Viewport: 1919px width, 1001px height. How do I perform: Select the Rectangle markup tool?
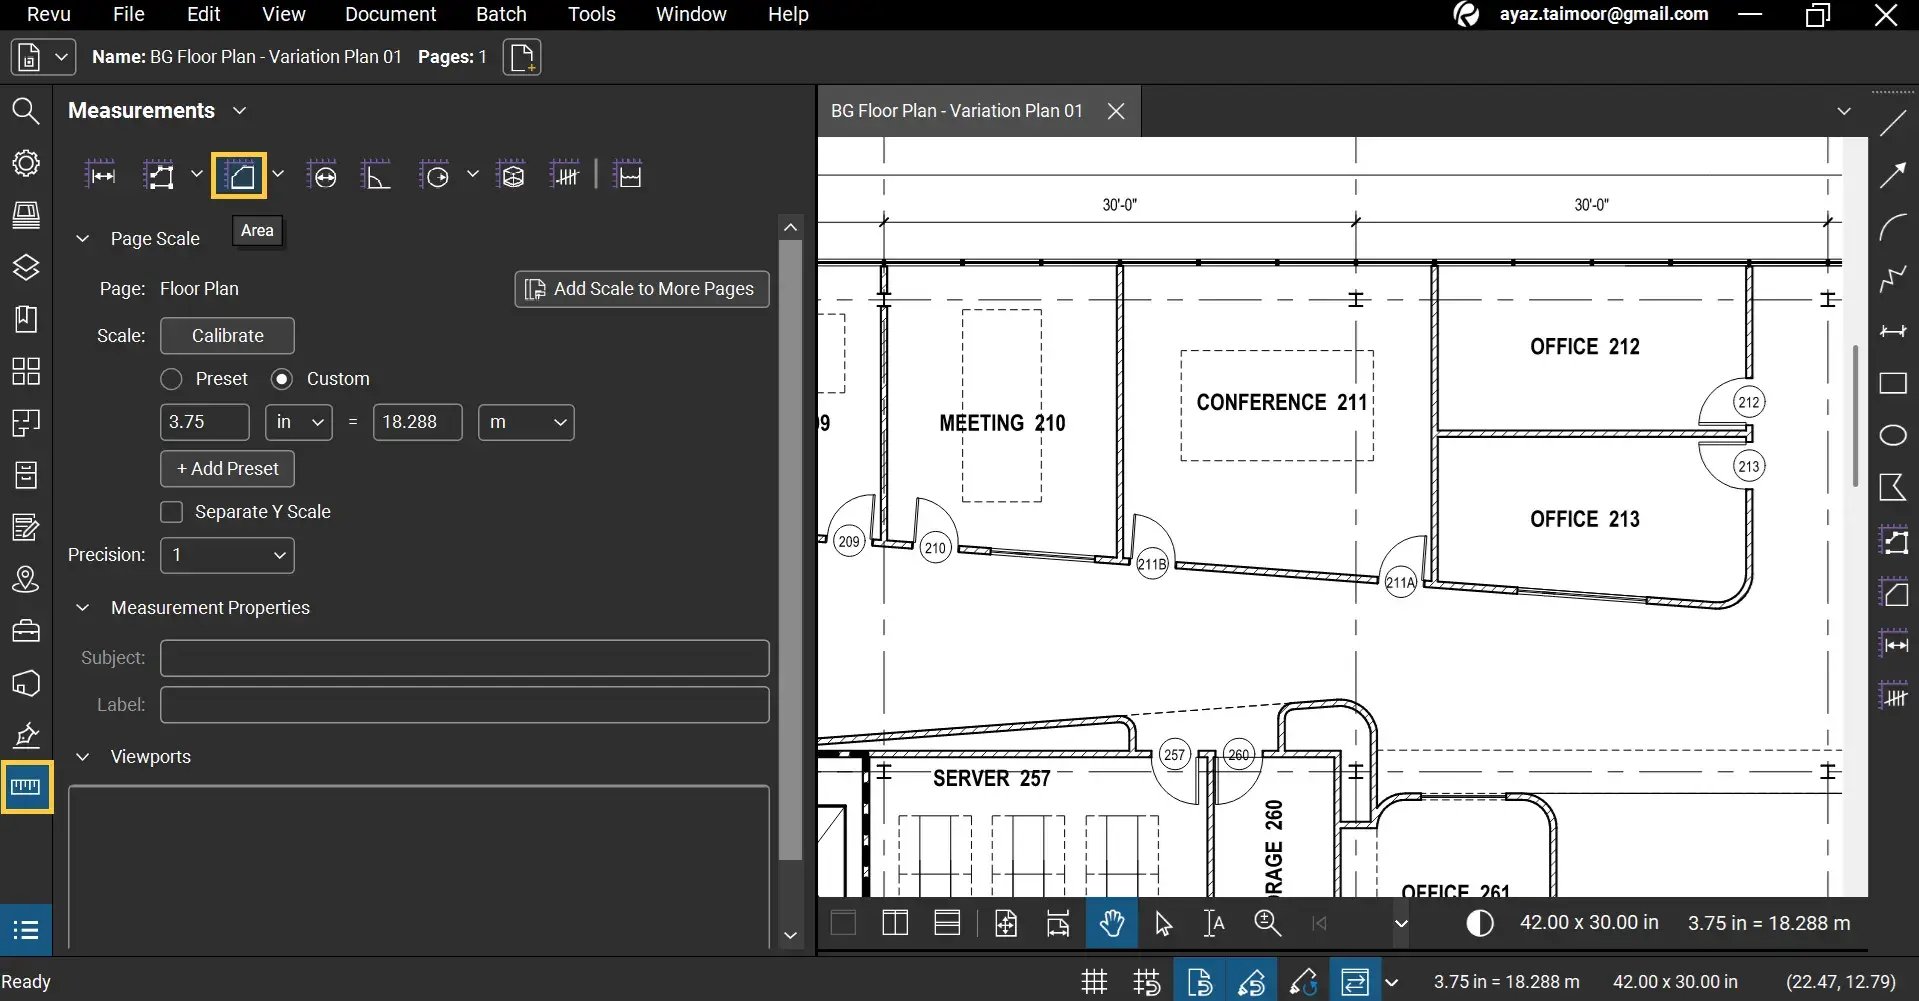pos(1893,383)
